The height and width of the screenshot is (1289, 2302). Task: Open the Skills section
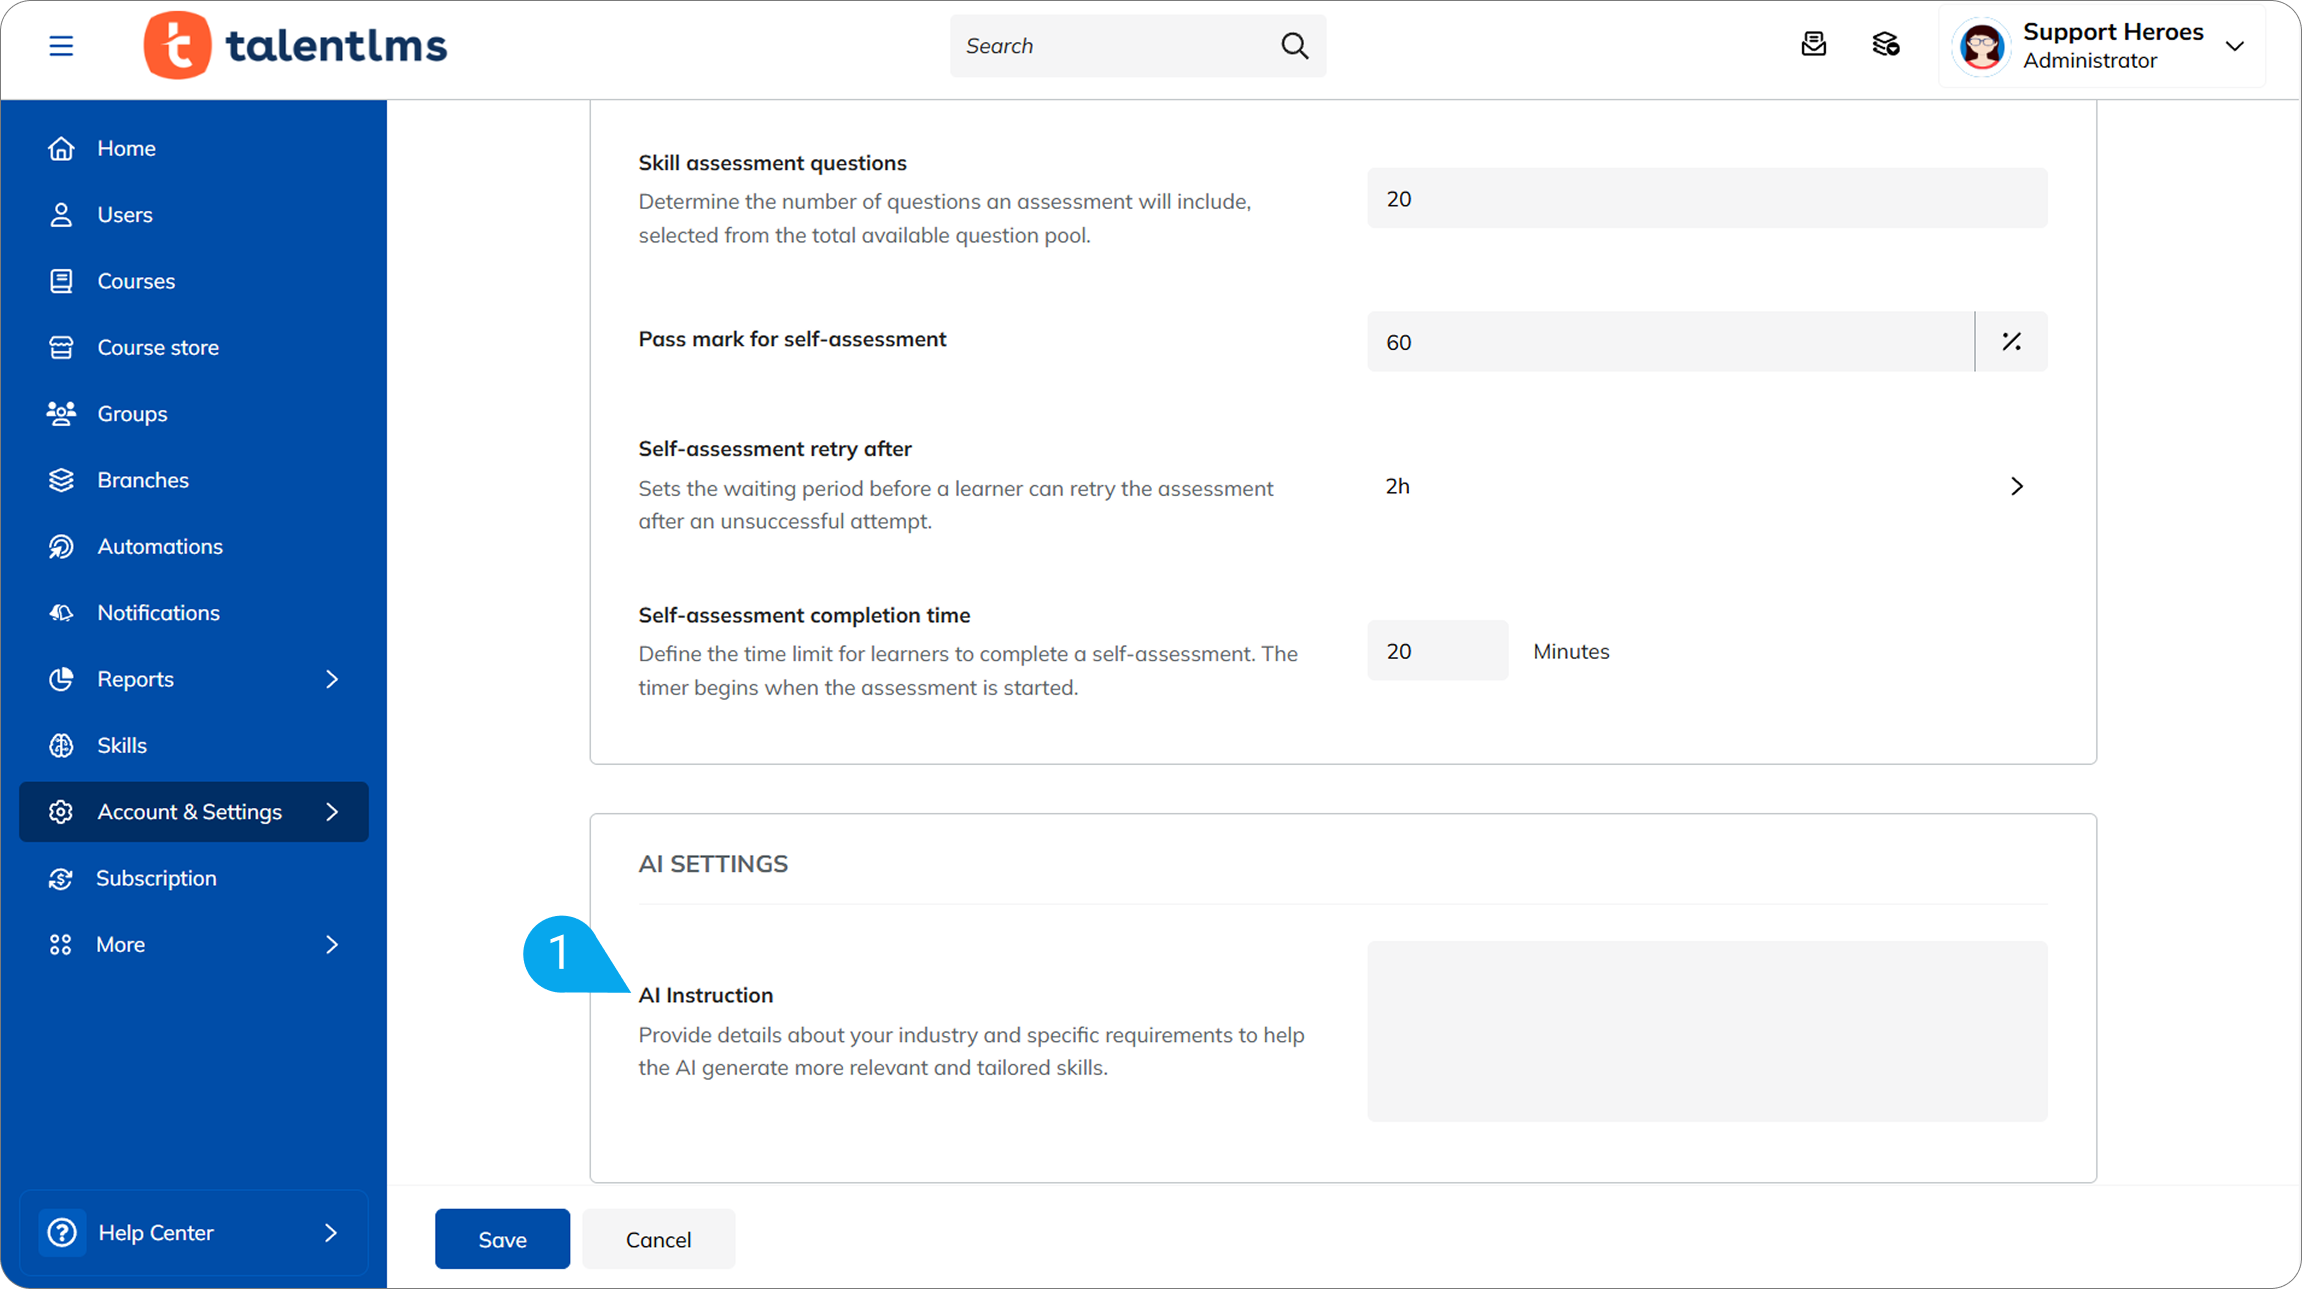tap(122, 744)
